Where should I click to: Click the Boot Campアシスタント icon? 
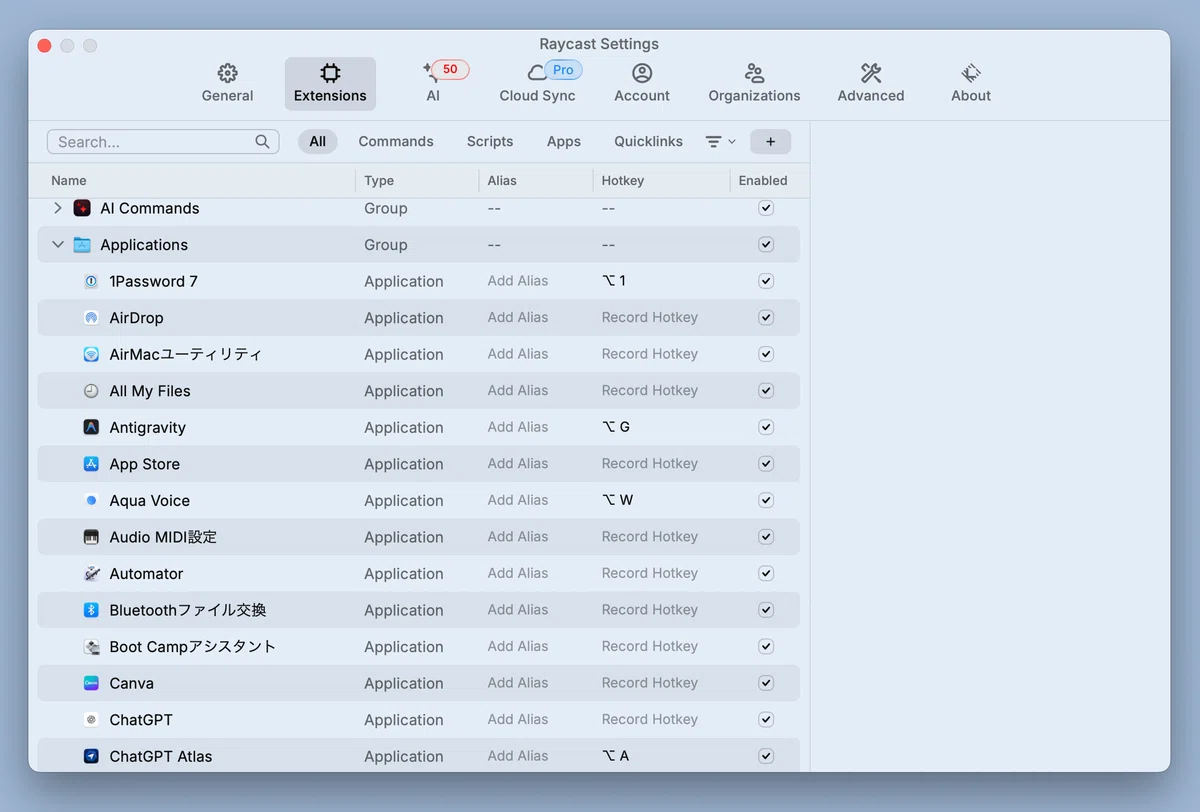point(91,647)
